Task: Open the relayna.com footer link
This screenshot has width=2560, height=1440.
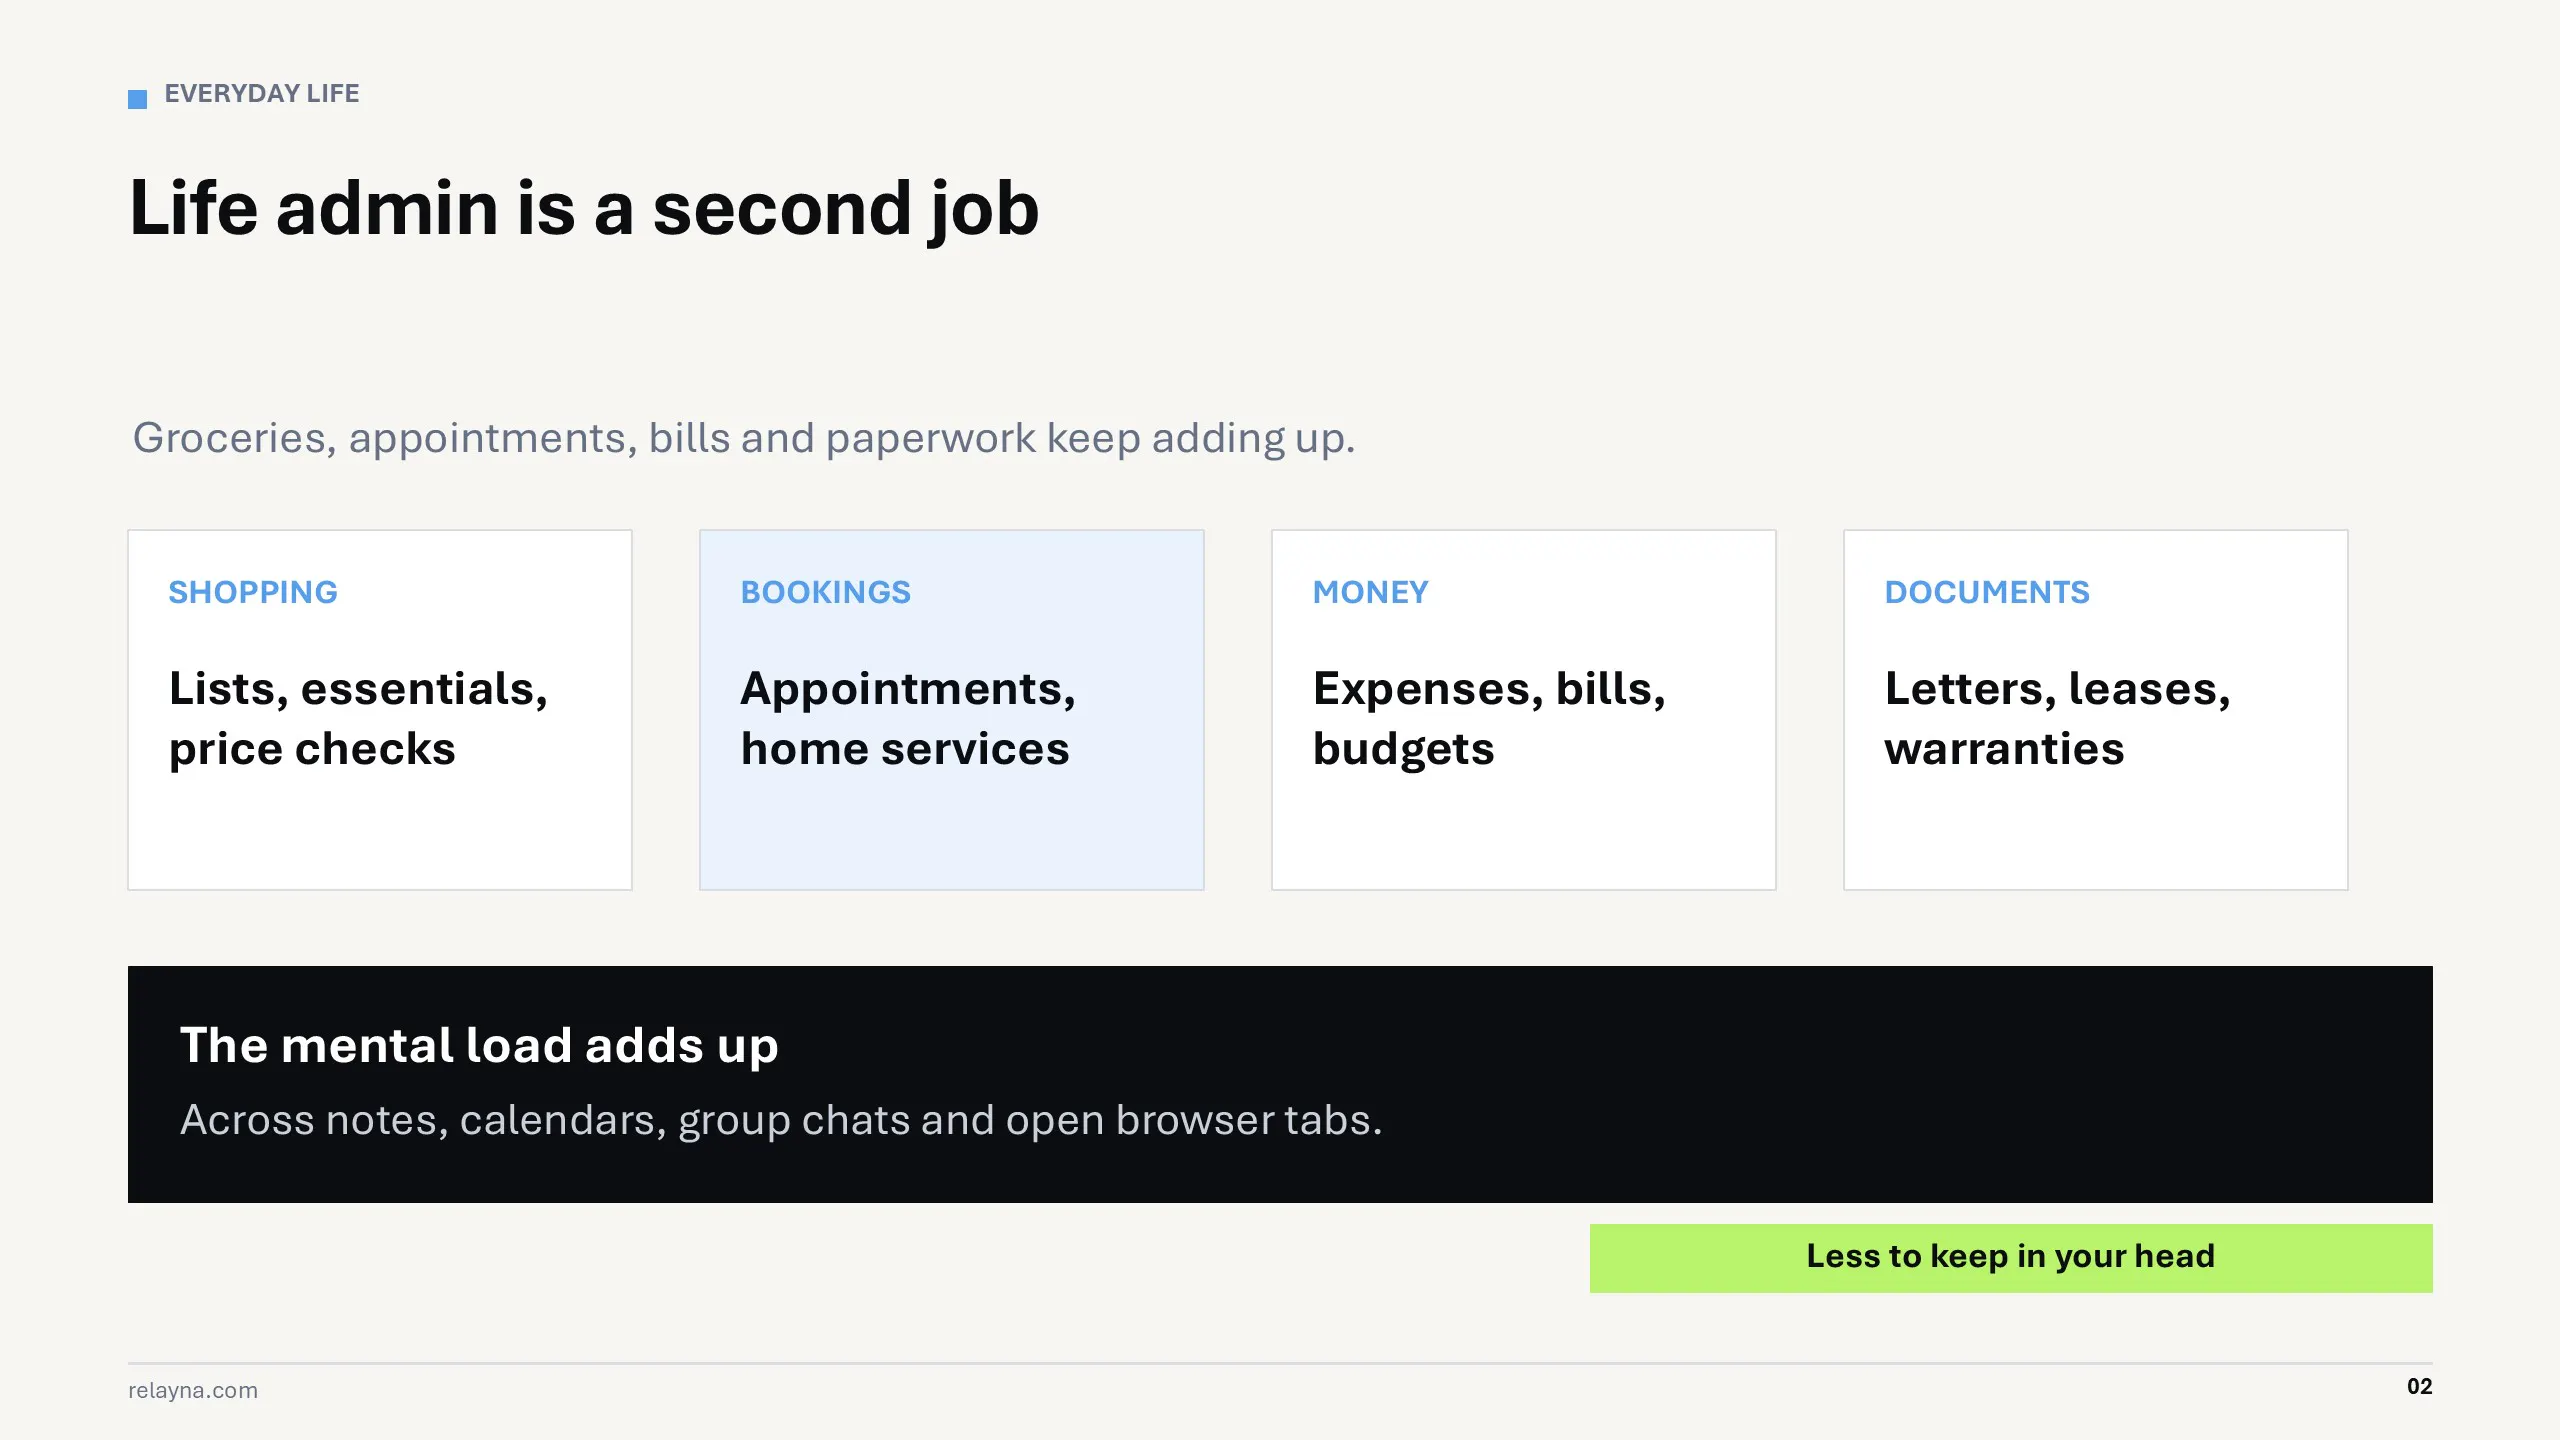Action: pyautogui.click(x=193, y=1390)
